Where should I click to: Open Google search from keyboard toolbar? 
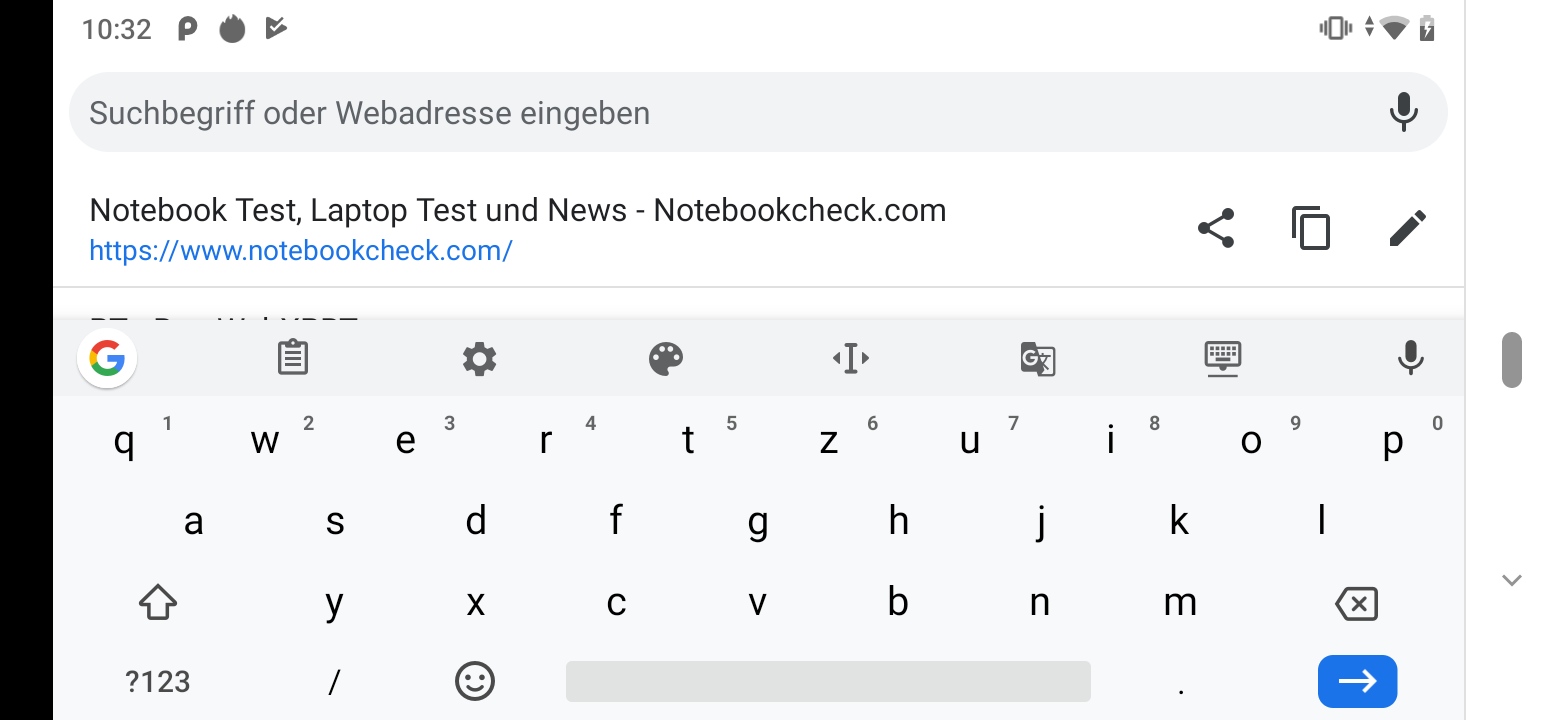click(107, 358)
